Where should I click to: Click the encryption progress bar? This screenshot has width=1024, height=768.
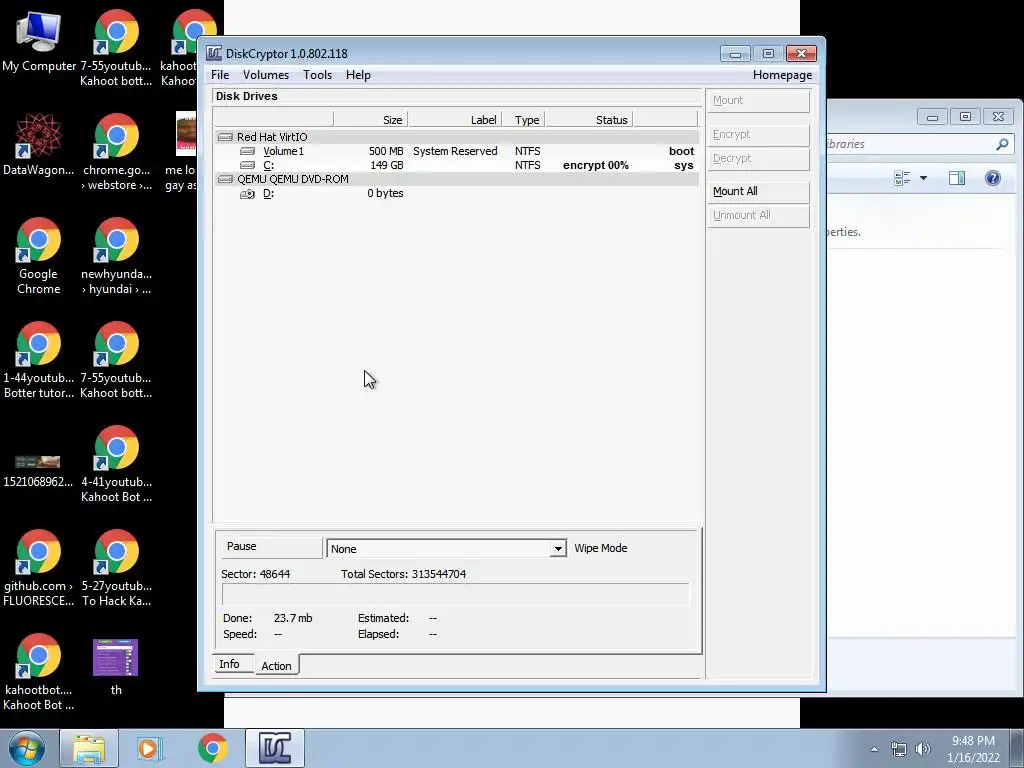455,595
